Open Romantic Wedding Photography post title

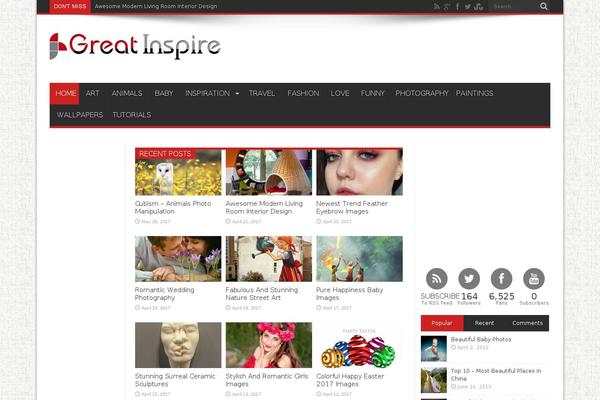[164, 294]
